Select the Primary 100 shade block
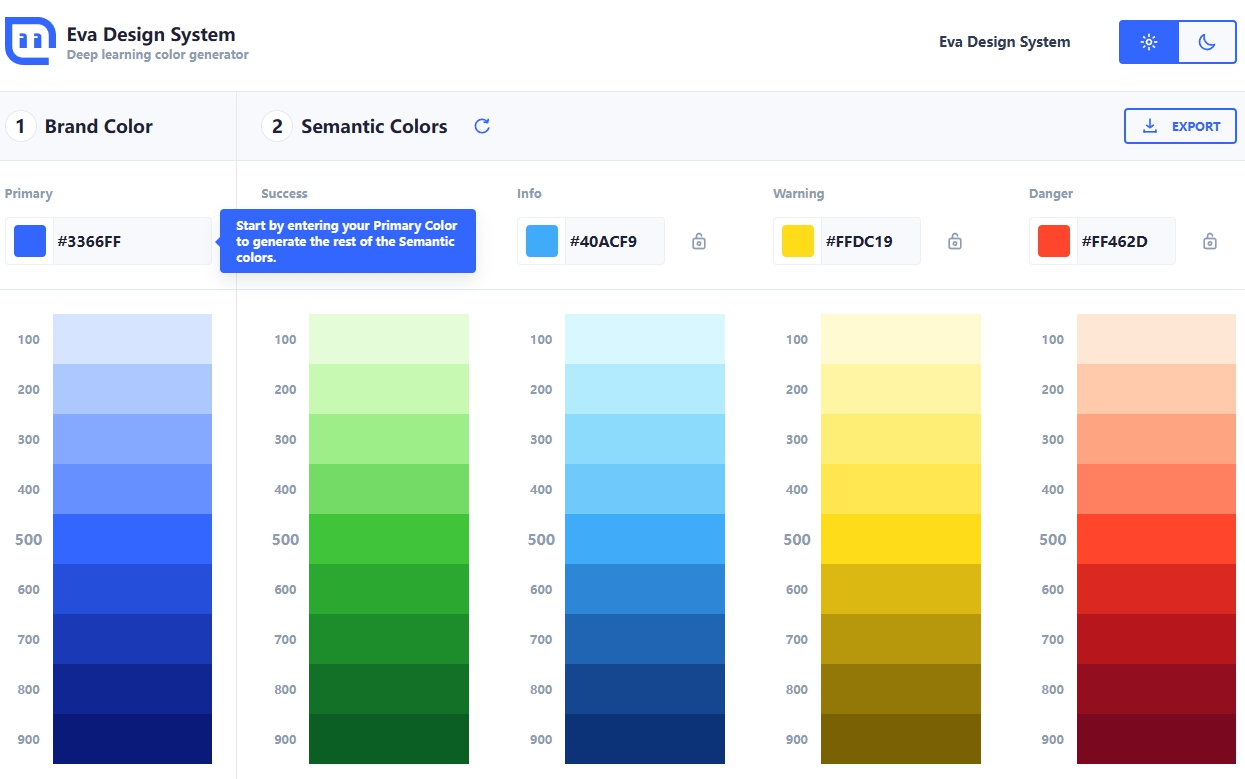This screenshot has height=779, width=1245. (x=132, y=339)
